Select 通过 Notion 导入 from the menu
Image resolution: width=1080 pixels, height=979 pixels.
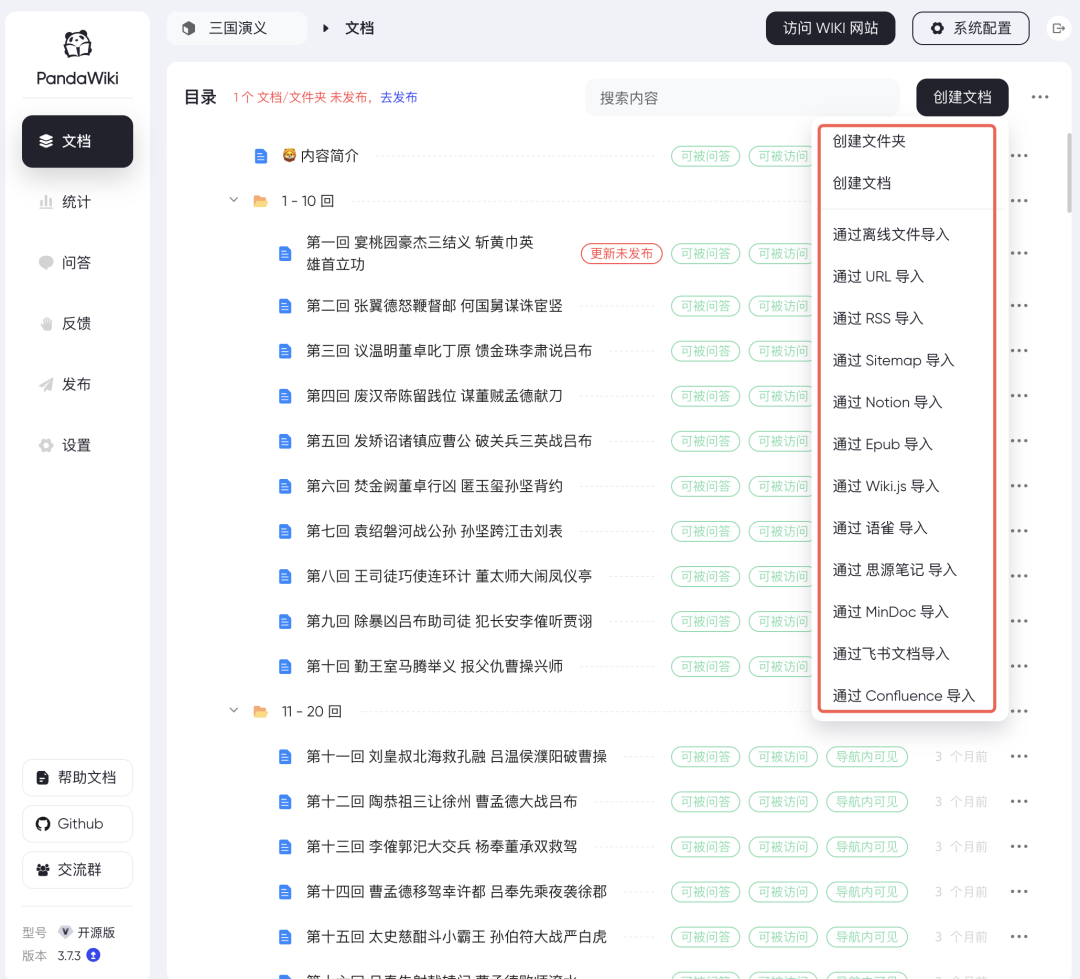(887, 402)
